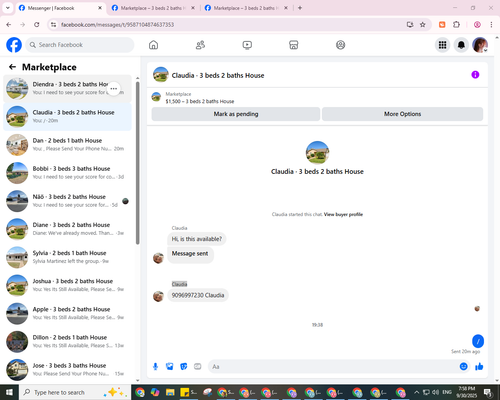Send a thumbs up like
This screenshot has width=500, height=400.
pos(479,367)
